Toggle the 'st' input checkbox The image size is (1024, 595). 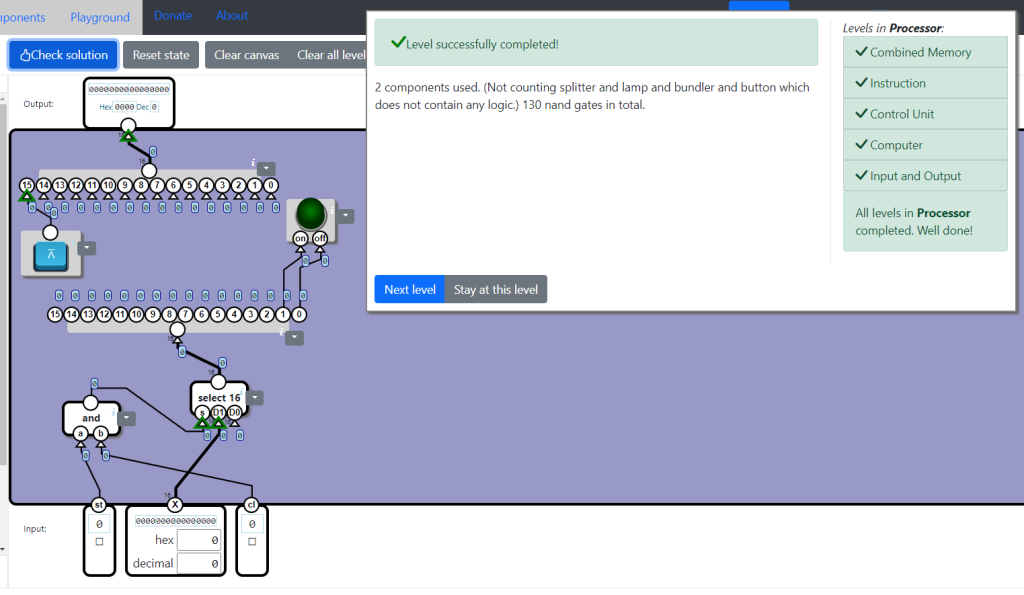(x=99, y=542)
